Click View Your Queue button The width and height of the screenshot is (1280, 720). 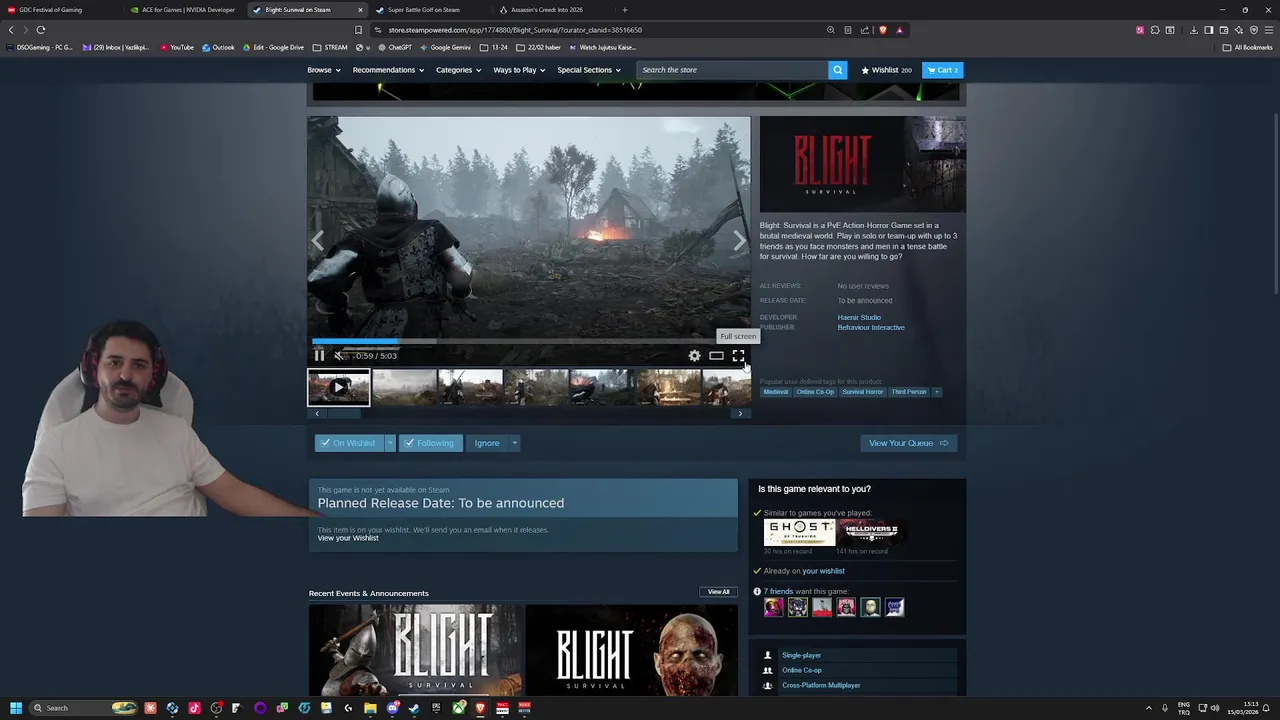tap(908, 443)
